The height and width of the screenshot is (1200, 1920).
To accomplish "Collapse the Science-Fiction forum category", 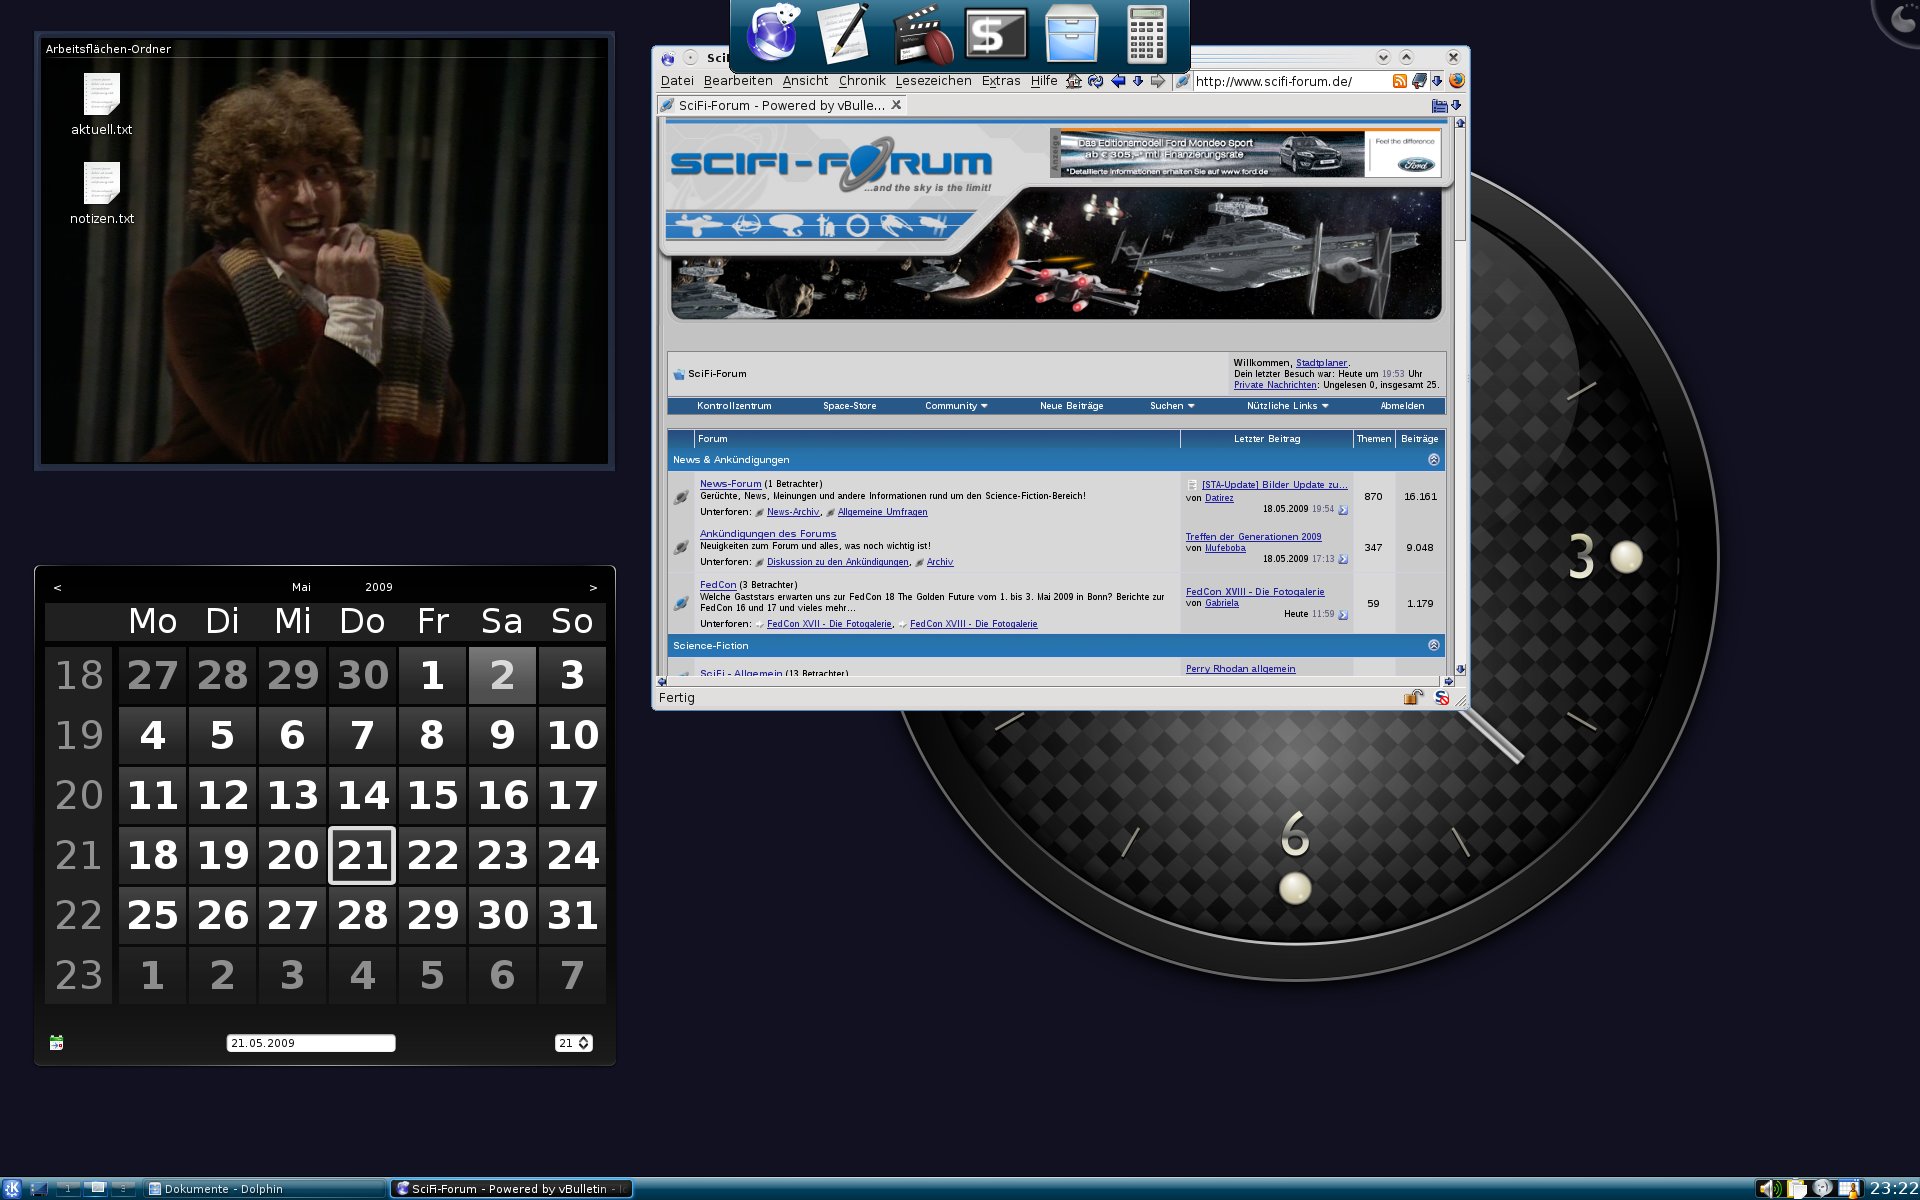I will click(1433, 646).
